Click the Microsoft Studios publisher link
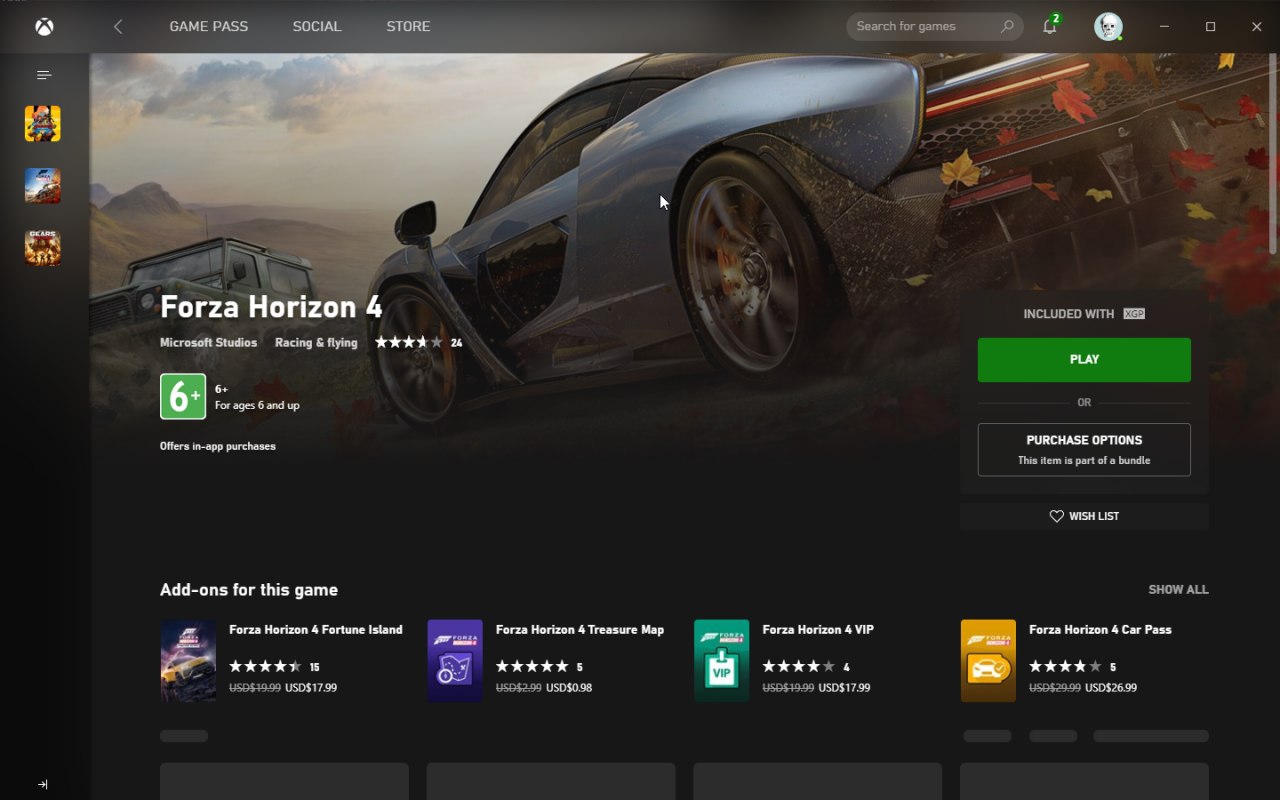Screen dimensions: 1280x800 pyautogui.click(x=208, y=343)
